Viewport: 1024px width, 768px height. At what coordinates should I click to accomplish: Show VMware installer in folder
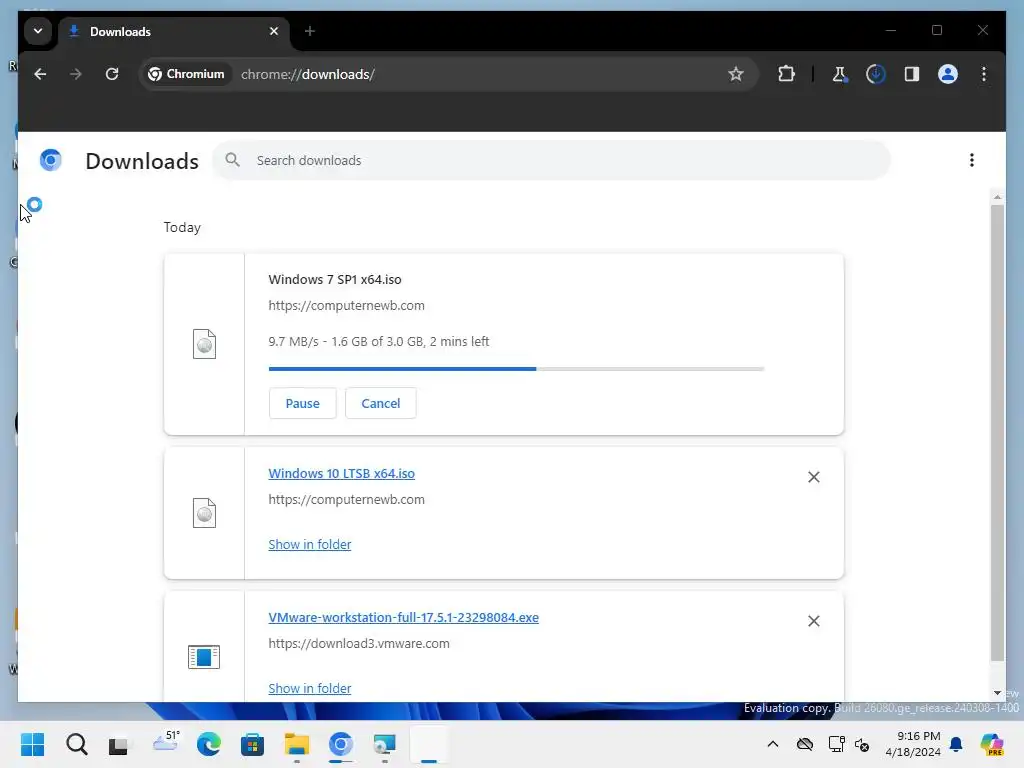click(310, 688)
